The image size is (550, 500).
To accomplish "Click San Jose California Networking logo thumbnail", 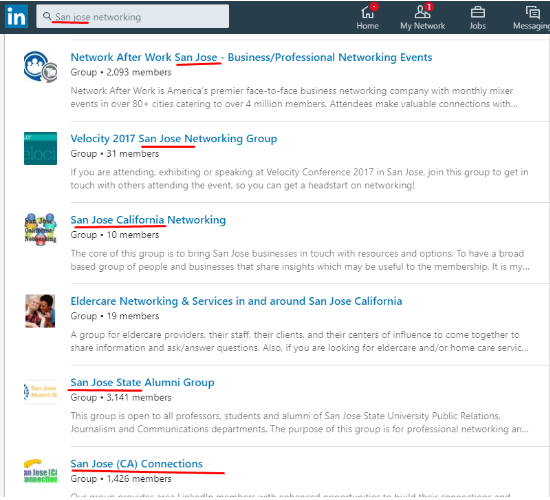I will (40, 229).
